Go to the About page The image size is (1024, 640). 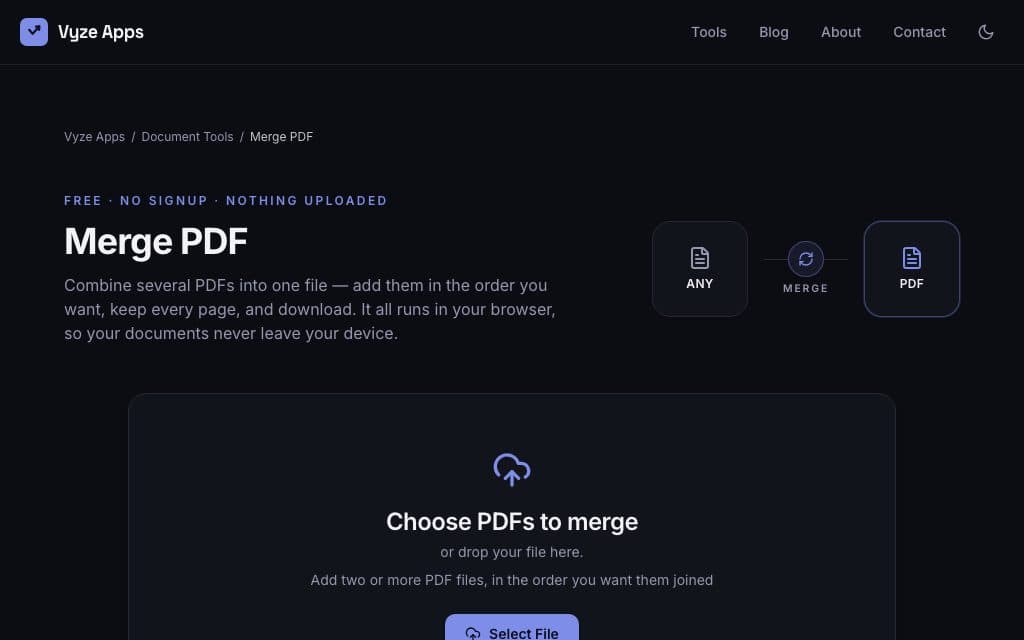pos(840,32)
